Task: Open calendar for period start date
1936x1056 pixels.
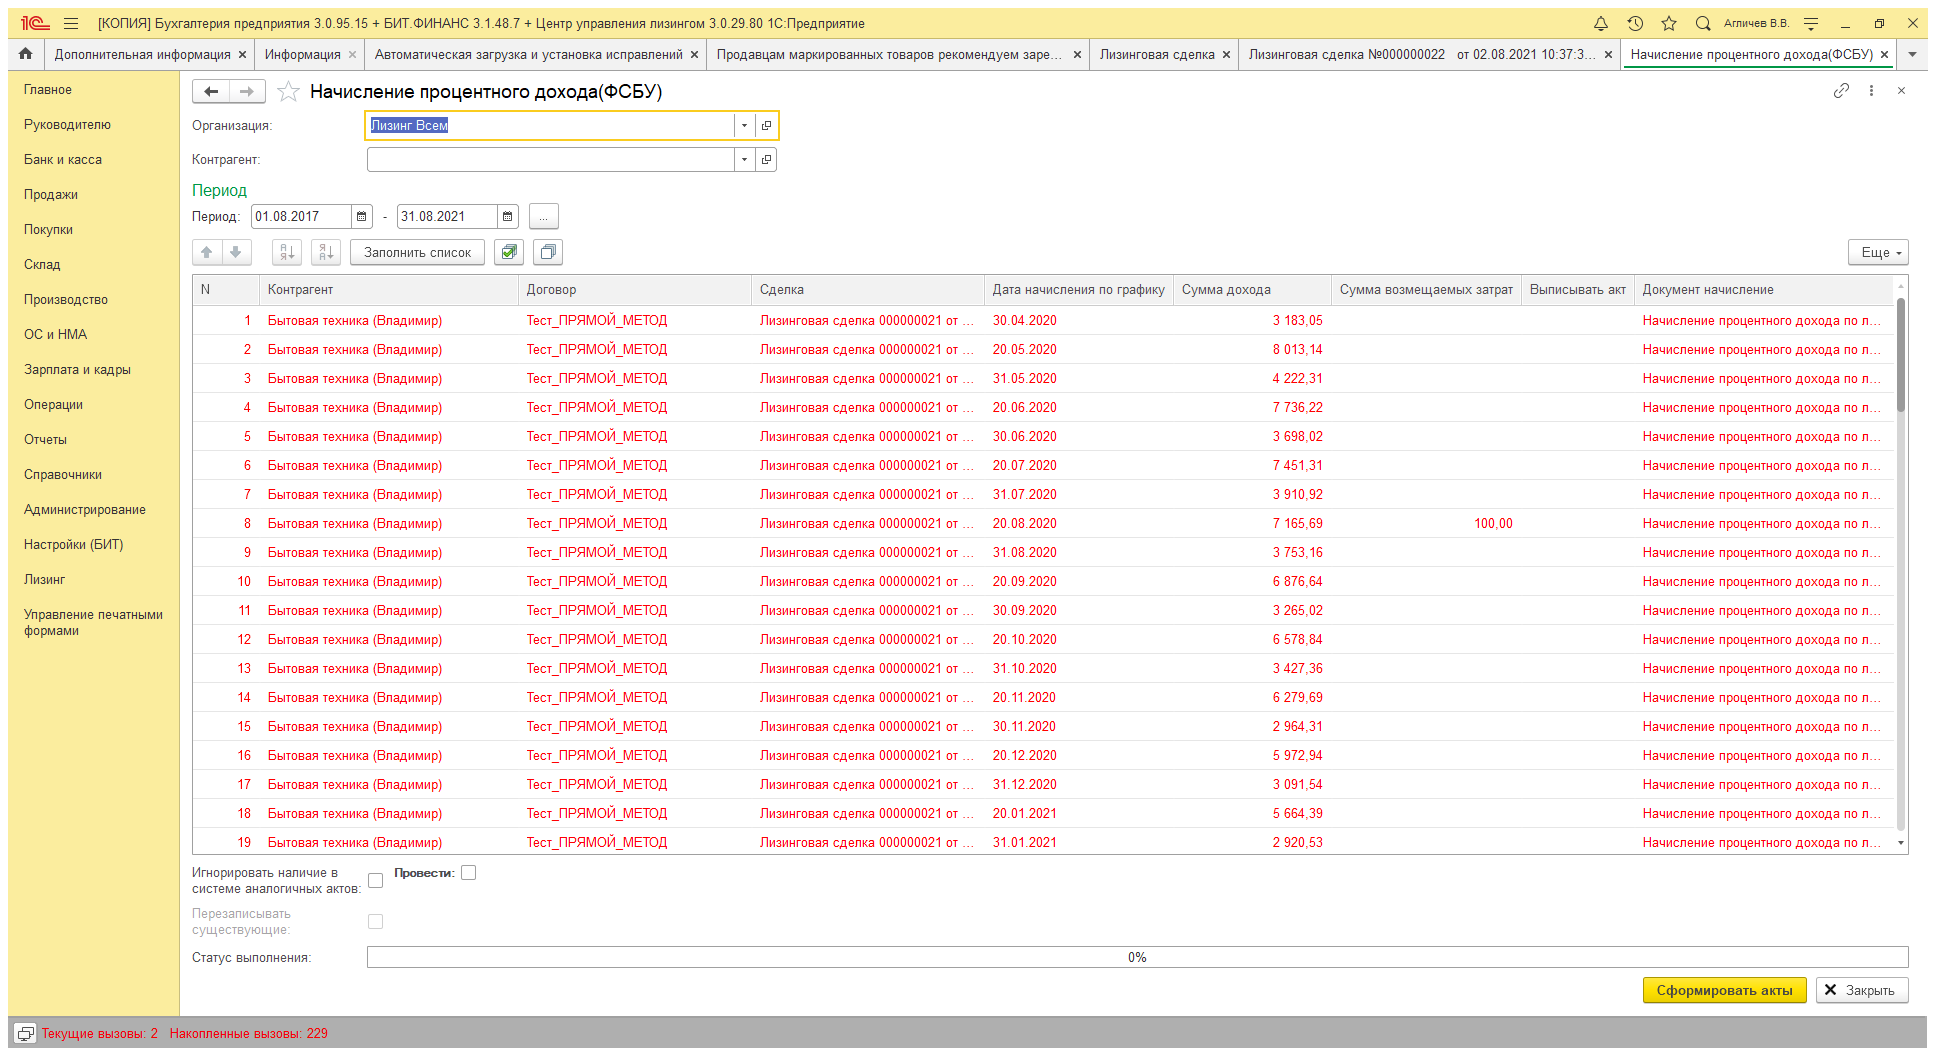Action: [x=362, y=217]
